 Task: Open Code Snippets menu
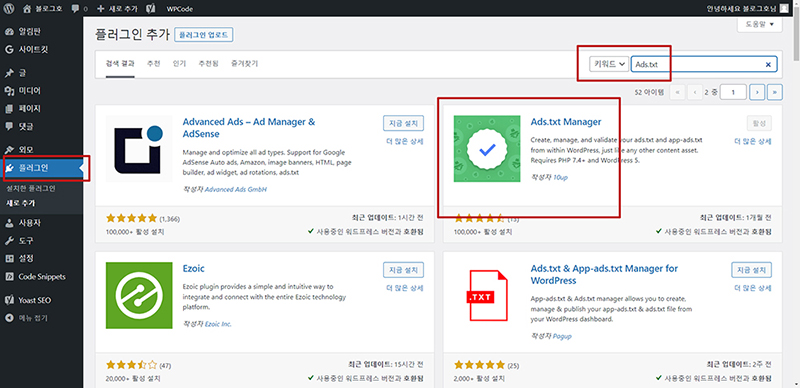tap(41, 277)
